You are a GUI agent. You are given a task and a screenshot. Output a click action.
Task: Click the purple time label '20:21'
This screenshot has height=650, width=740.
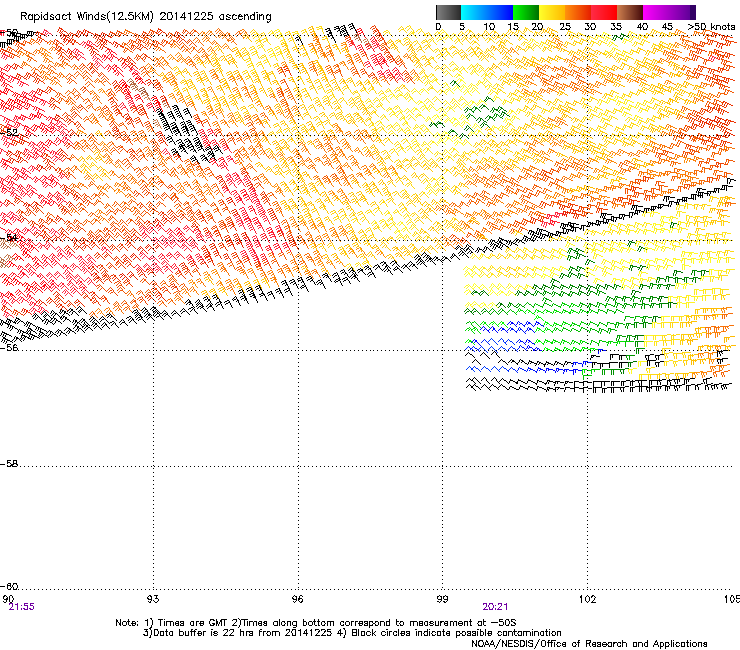tap(495, 607)
